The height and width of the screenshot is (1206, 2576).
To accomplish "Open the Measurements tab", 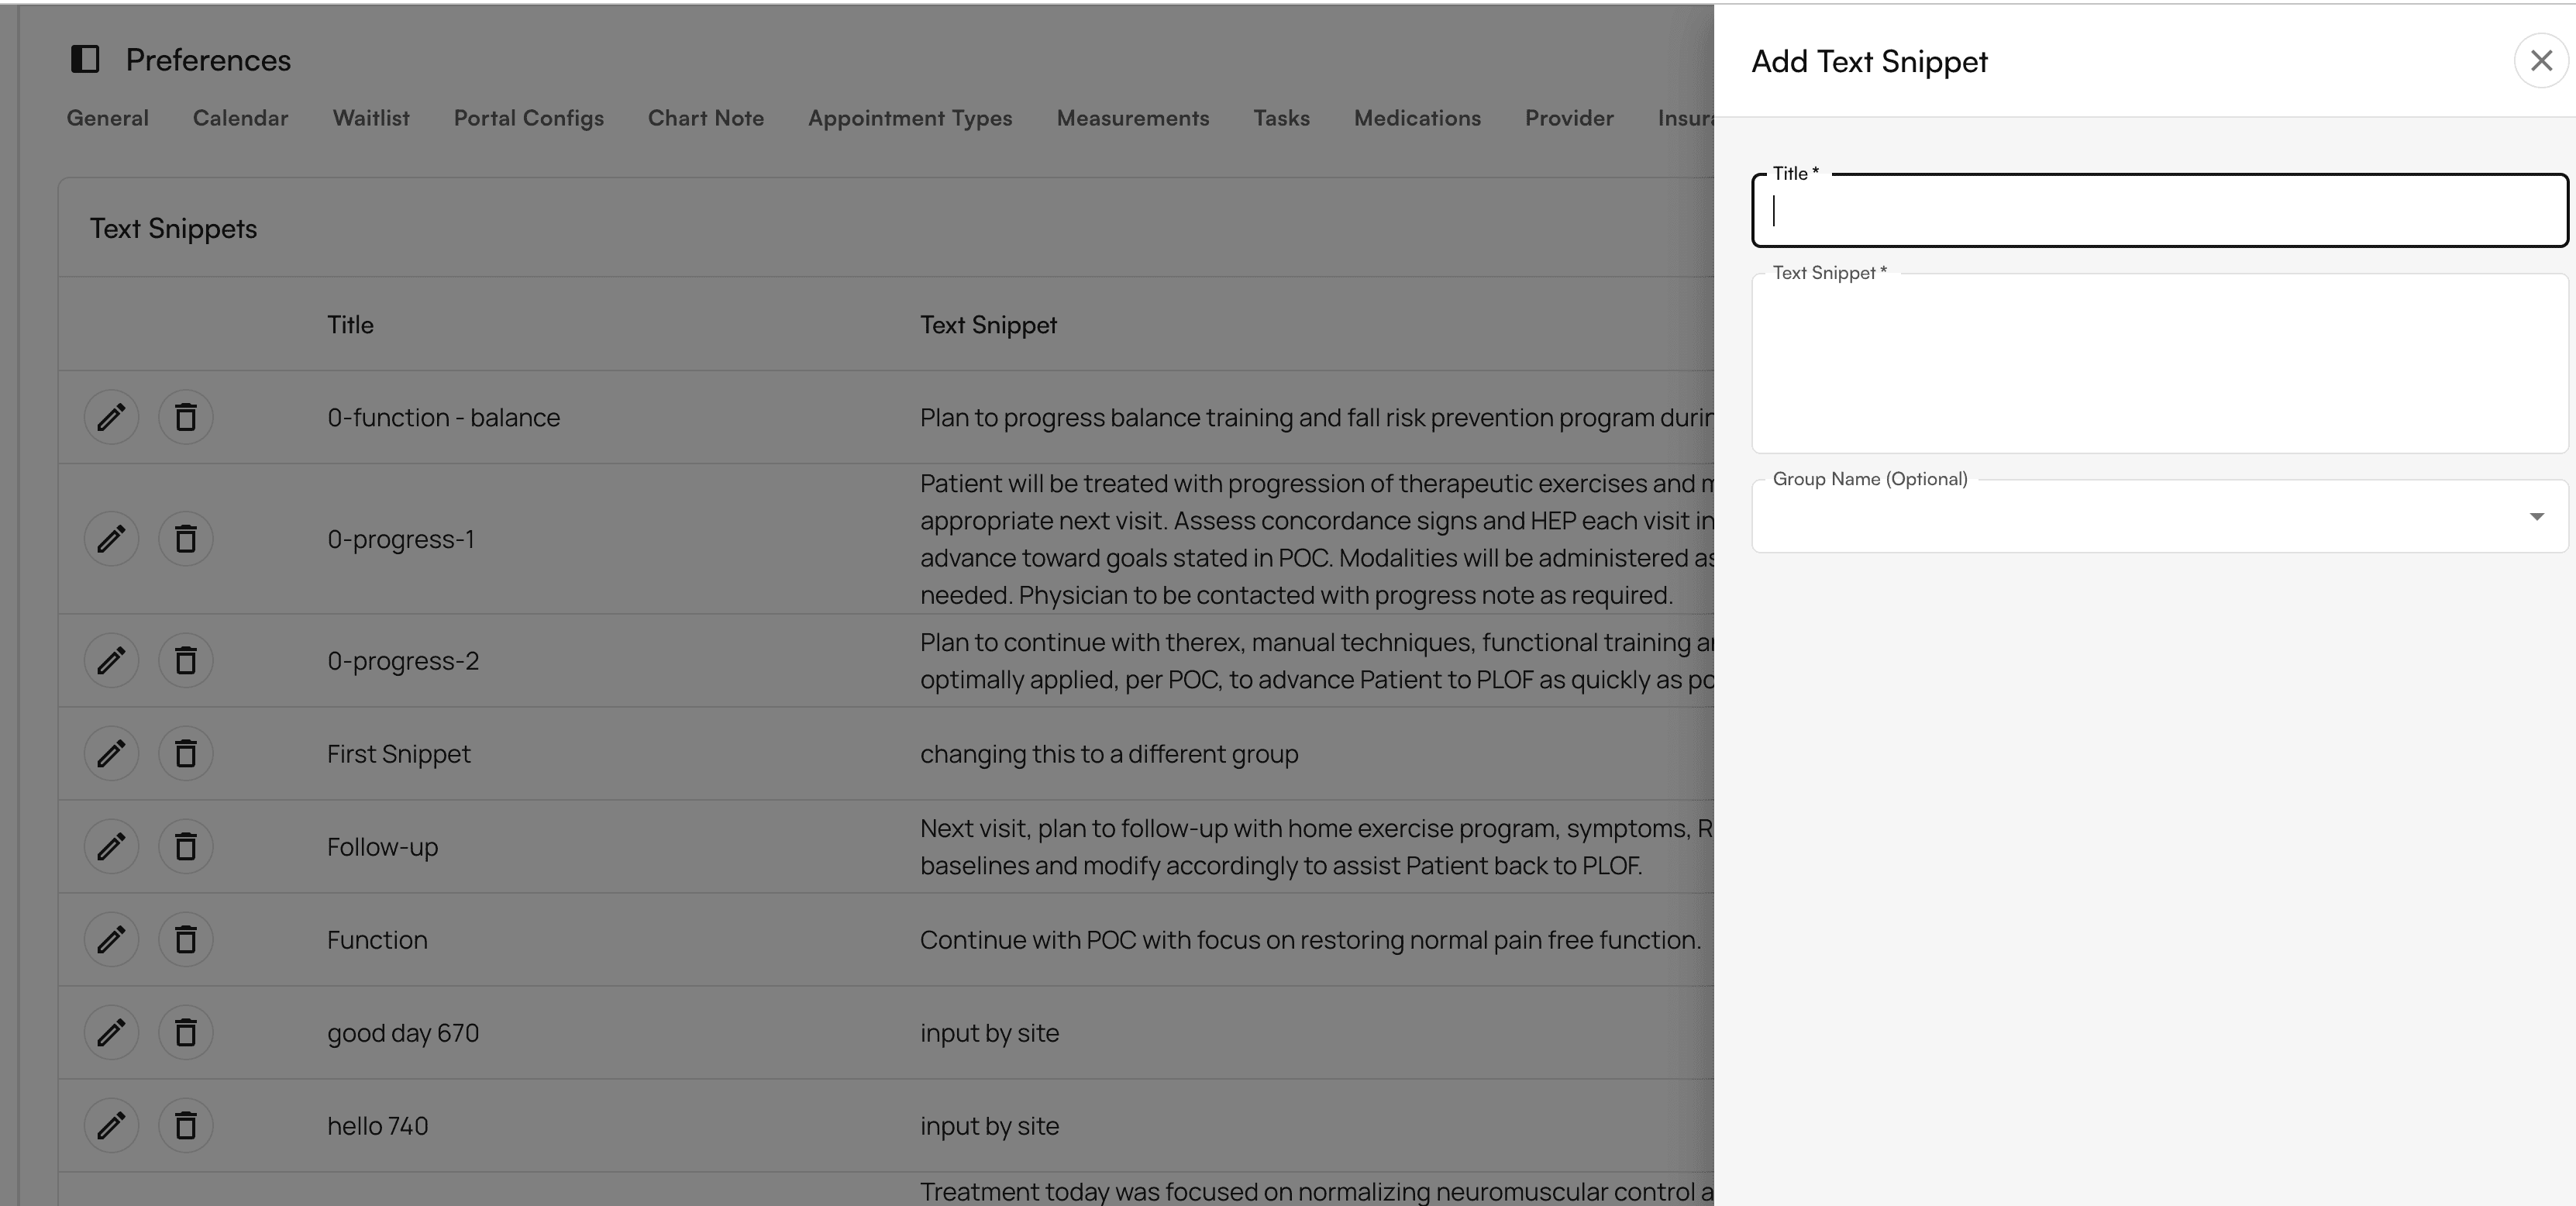I will click(1133, 118).
